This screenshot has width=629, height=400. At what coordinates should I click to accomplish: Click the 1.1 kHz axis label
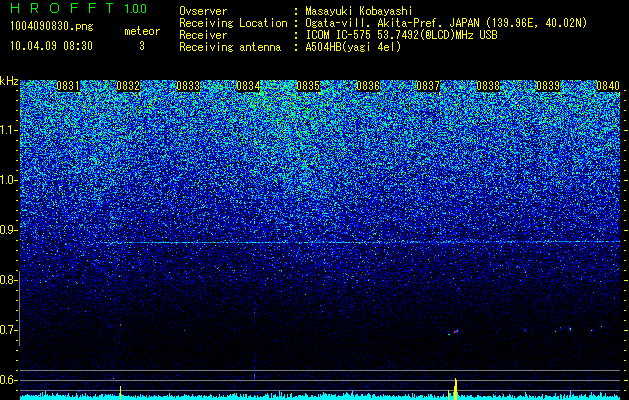[9, 130]
